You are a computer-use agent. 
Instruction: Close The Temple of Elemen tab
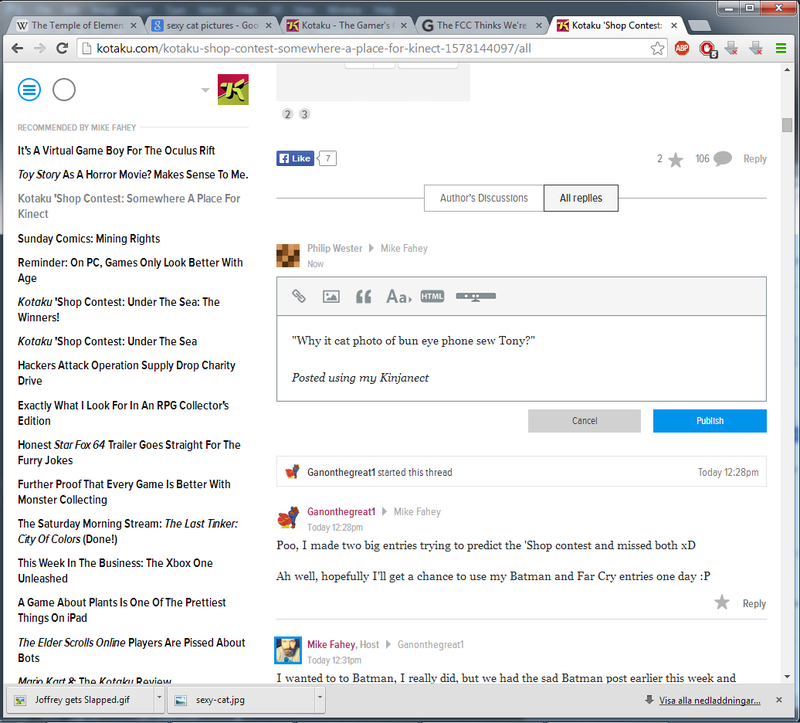pyautogui.click(x=133, y=26)
